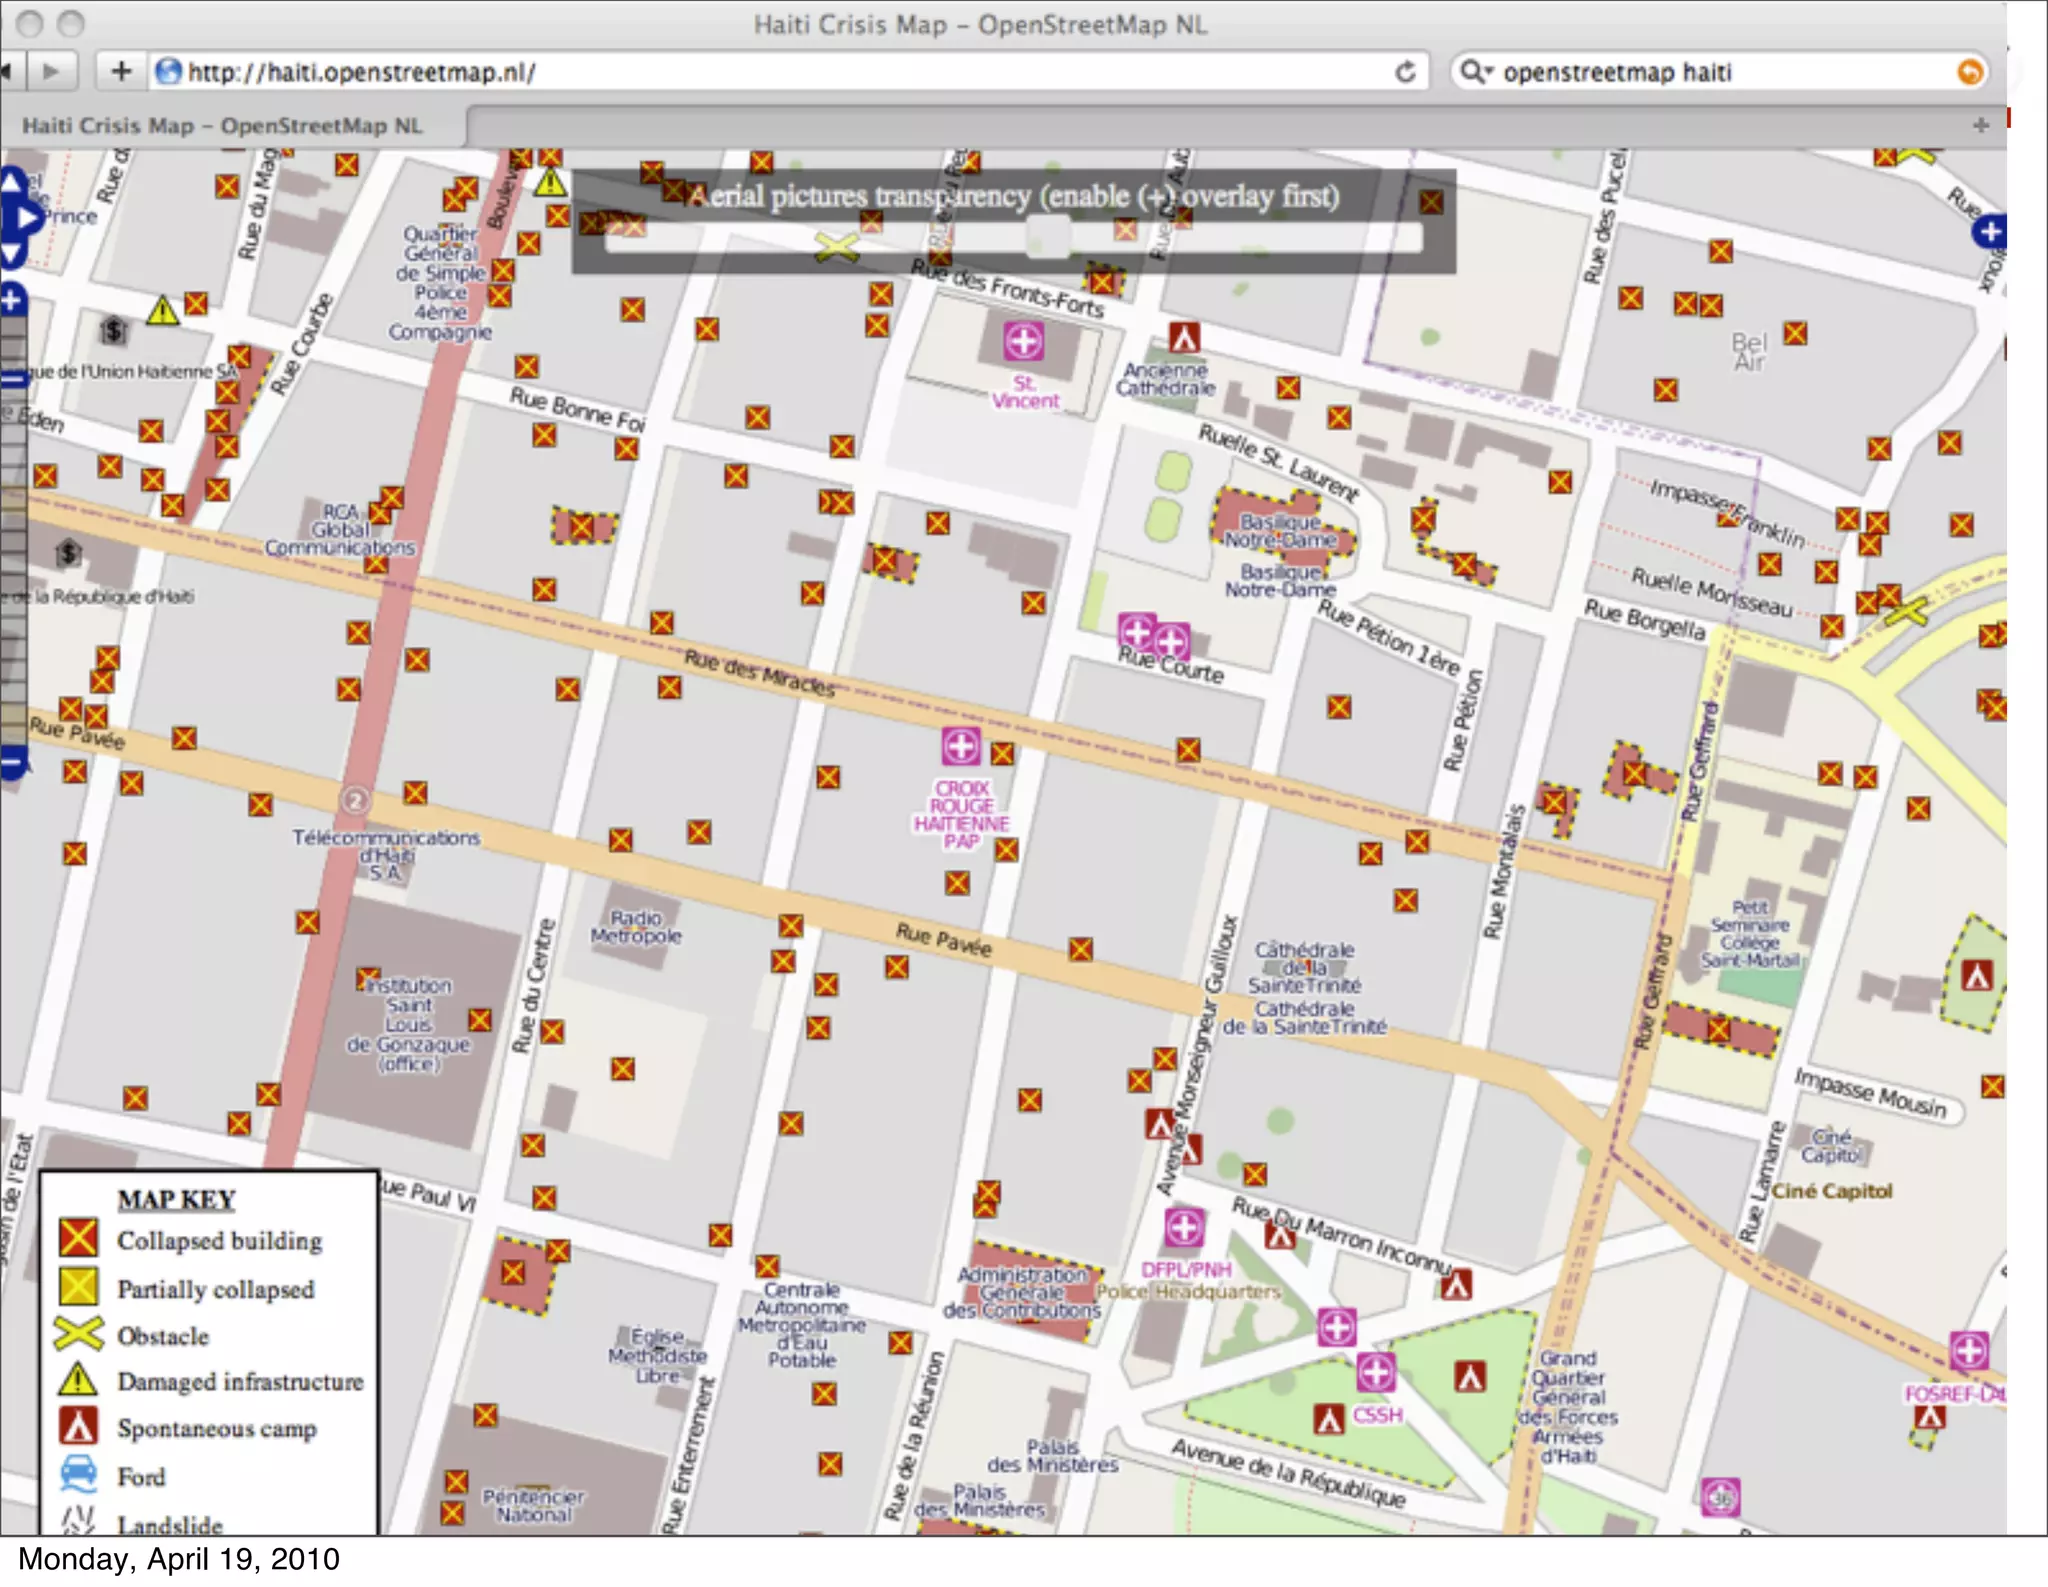
Task: Click the zoom out minus below zoom bar
Action: (12, 764)
